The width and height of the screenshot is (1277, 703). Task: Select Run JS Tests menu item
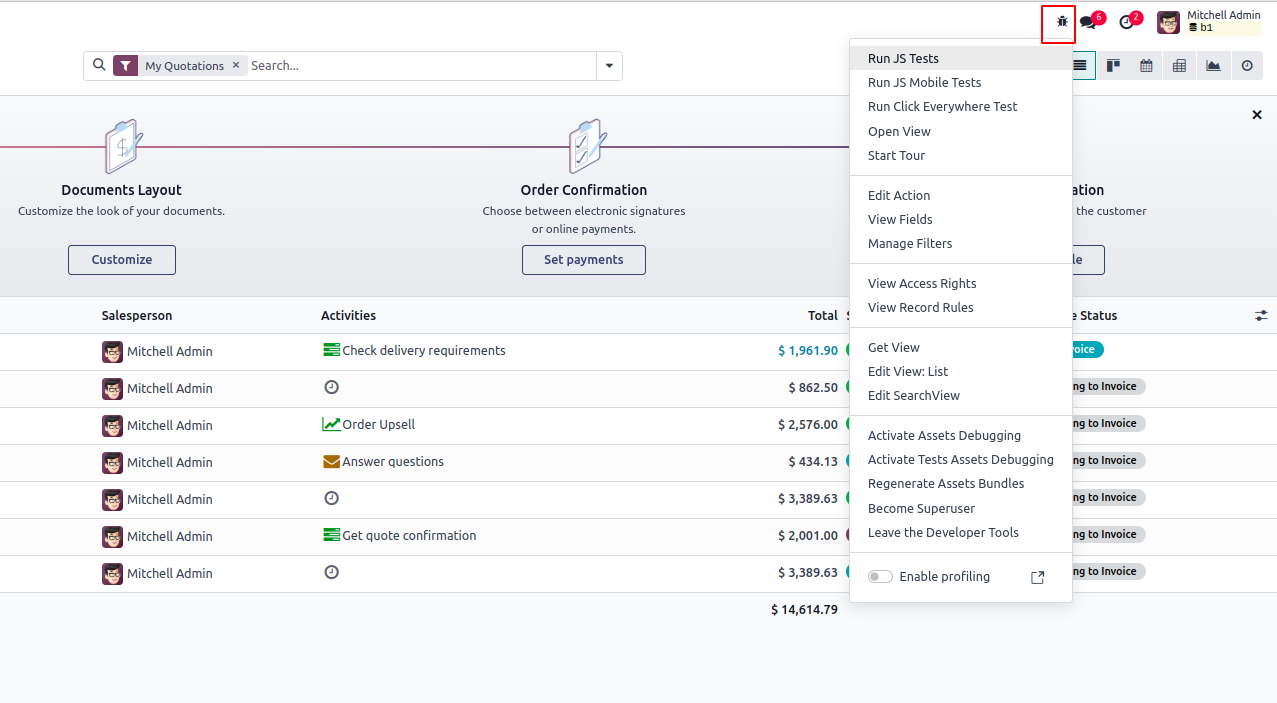coord(903,58)
